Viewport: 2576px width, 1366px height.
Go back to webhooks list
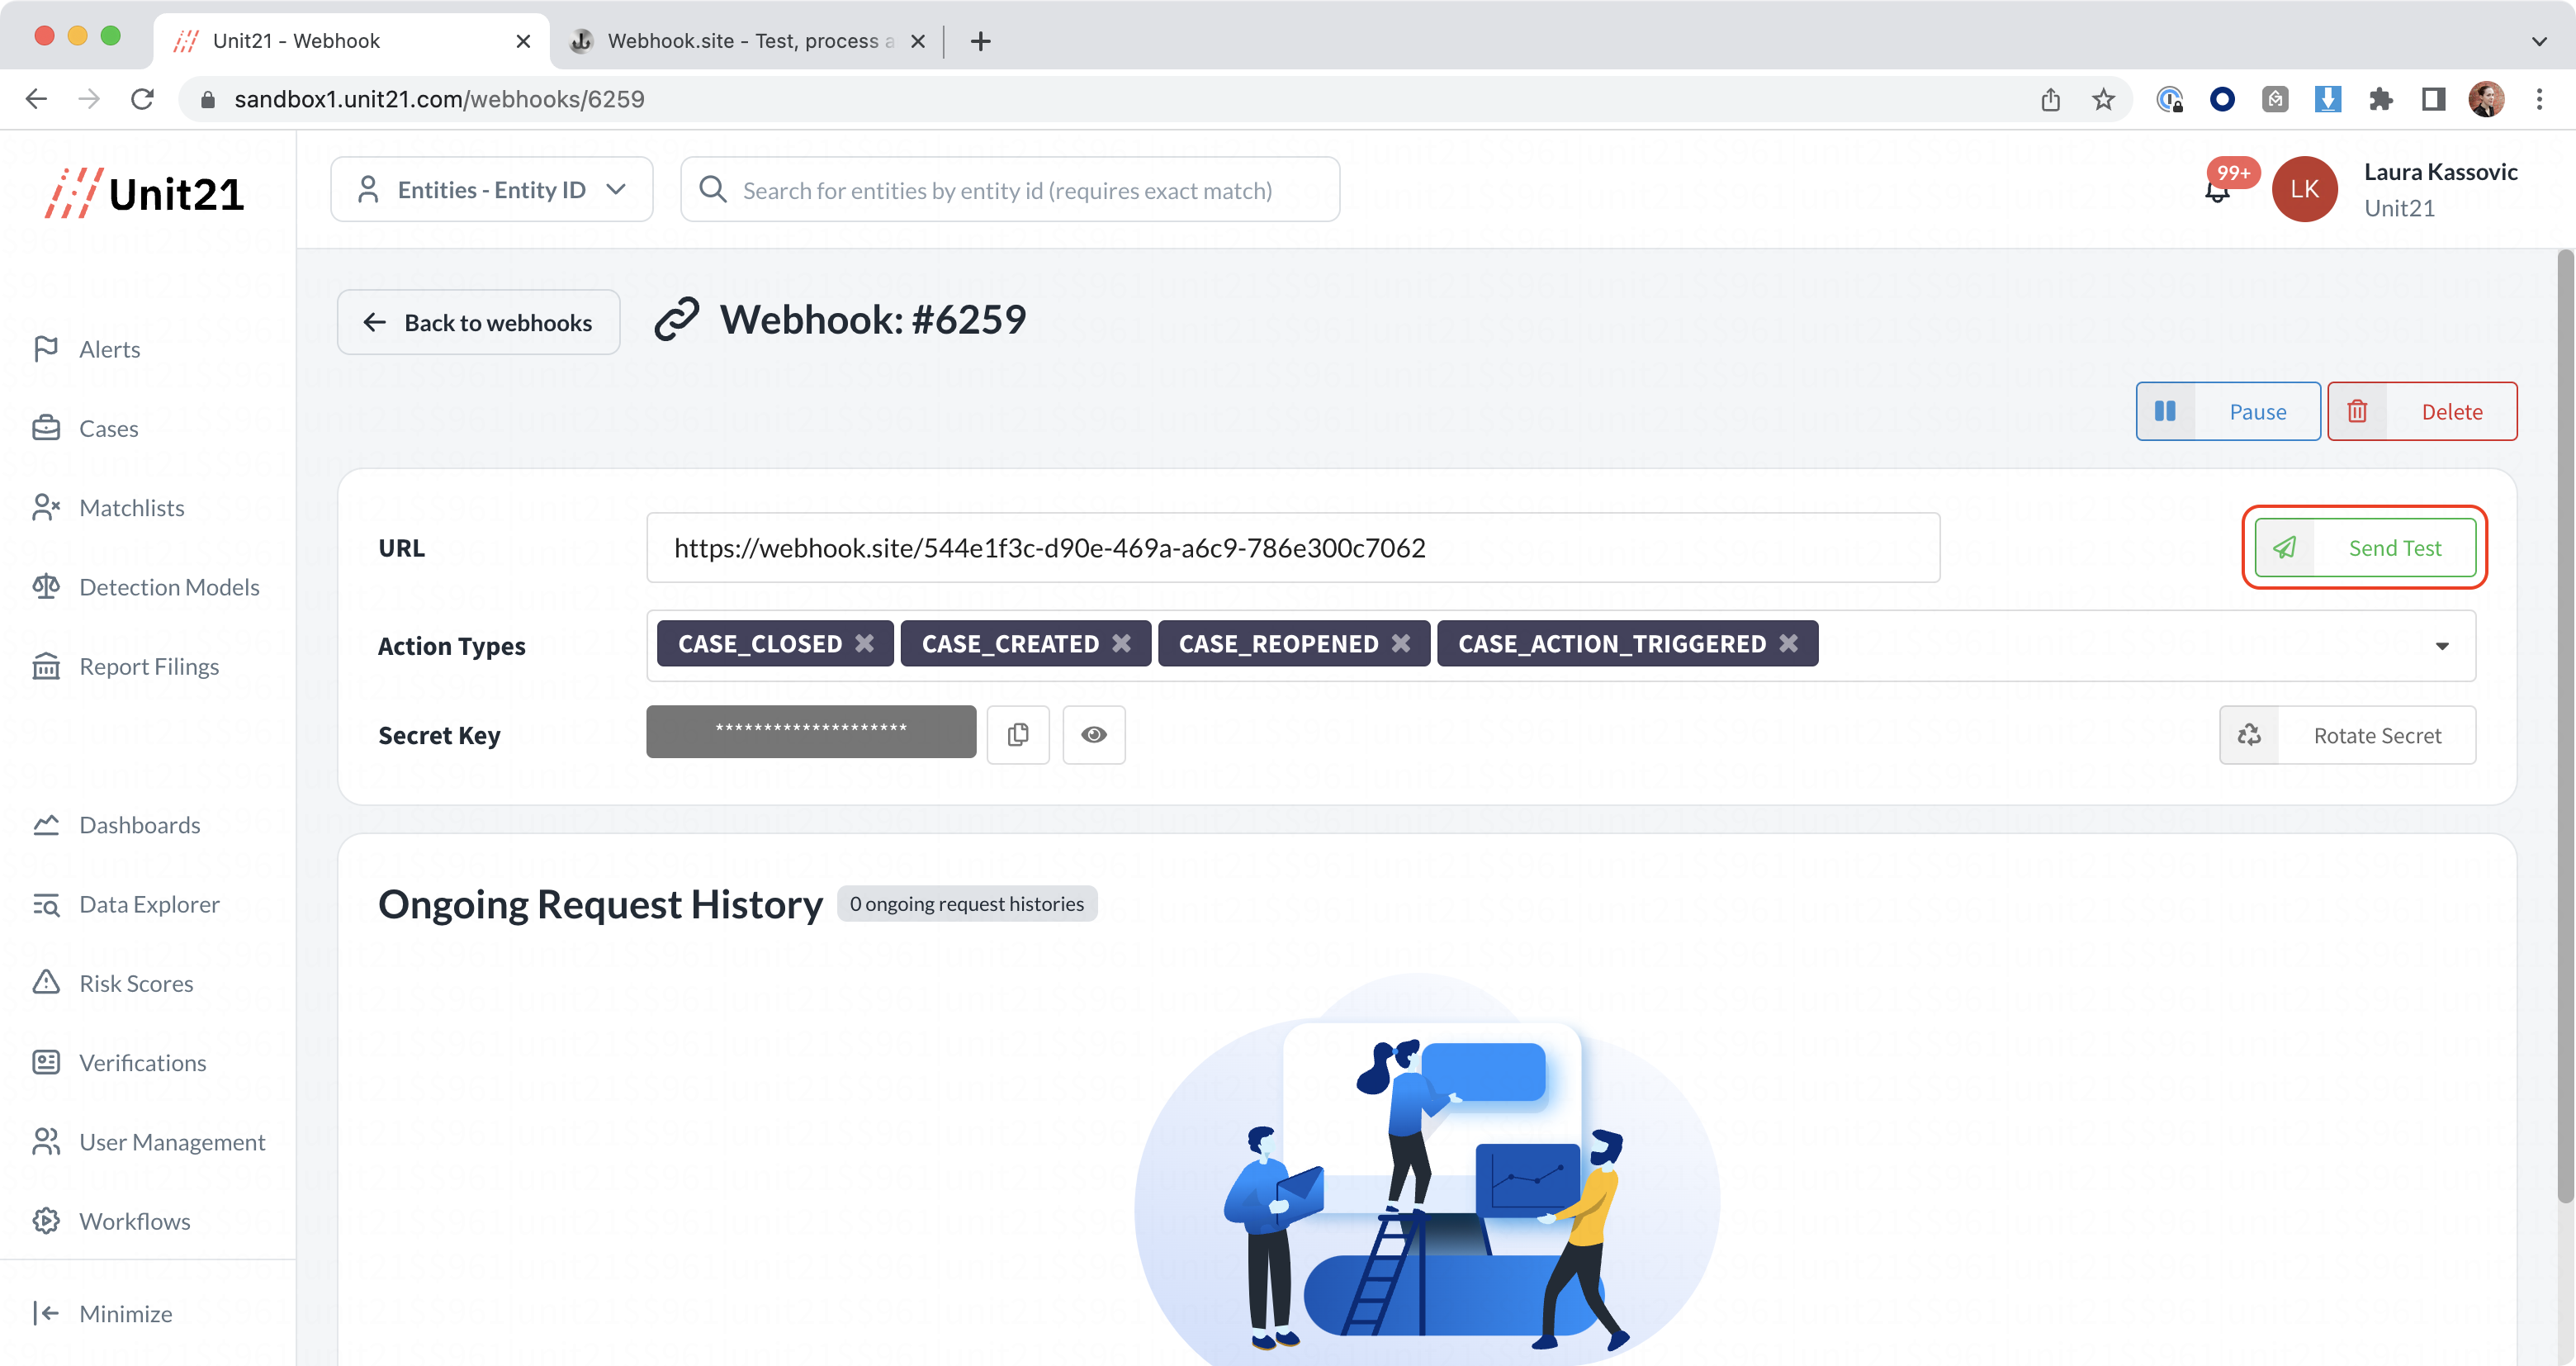[x=478, y=322]
